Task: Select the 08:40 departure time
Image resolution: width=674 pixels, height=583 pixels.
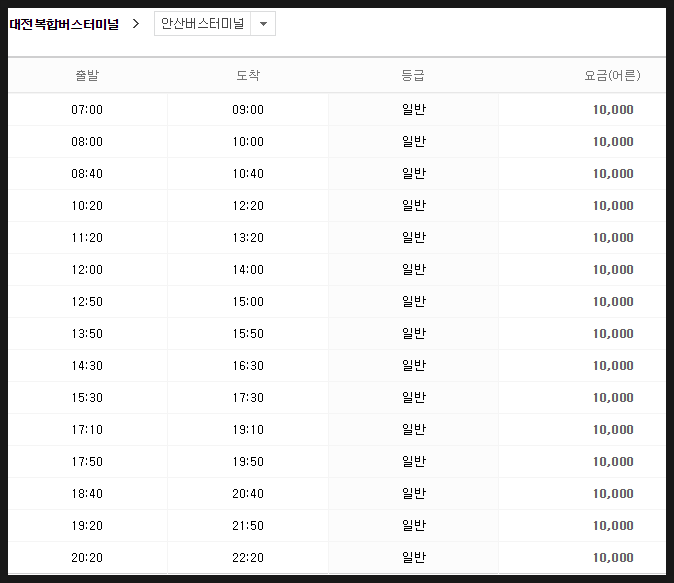Action: coord(87,174)
